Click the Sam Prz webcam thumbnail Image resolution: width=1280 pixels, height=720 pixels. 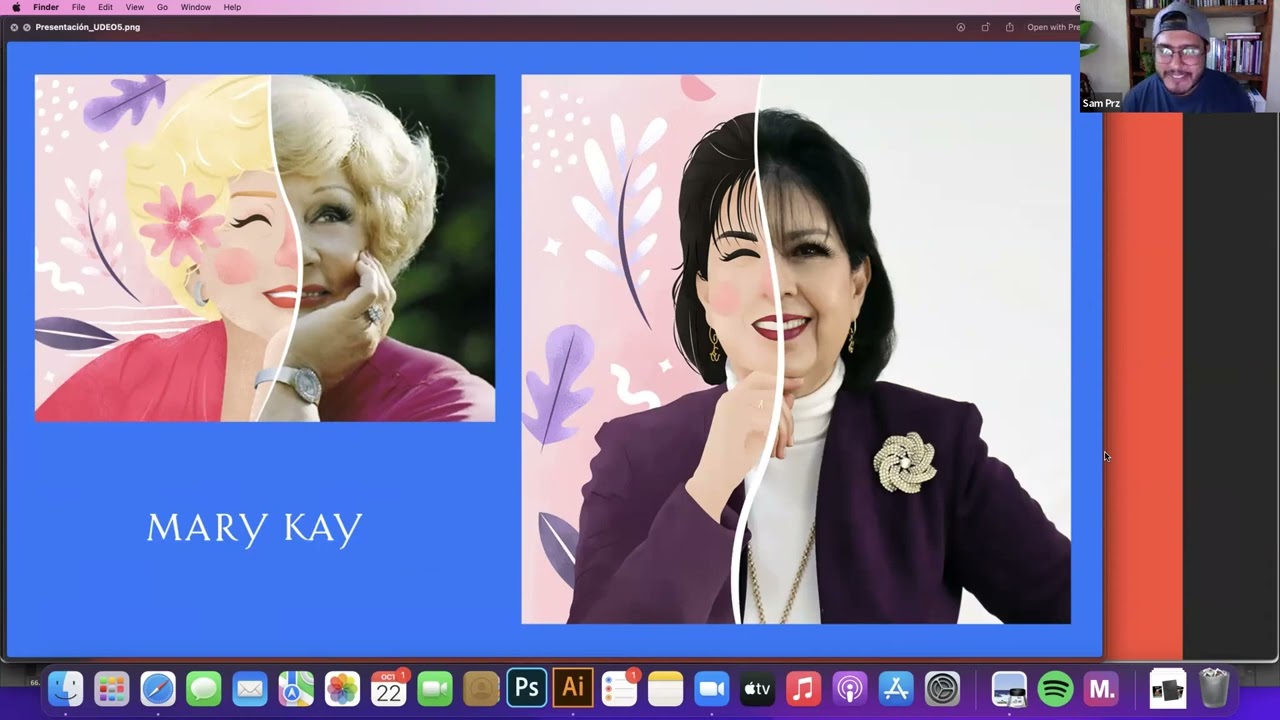(x=1180, y=56)
